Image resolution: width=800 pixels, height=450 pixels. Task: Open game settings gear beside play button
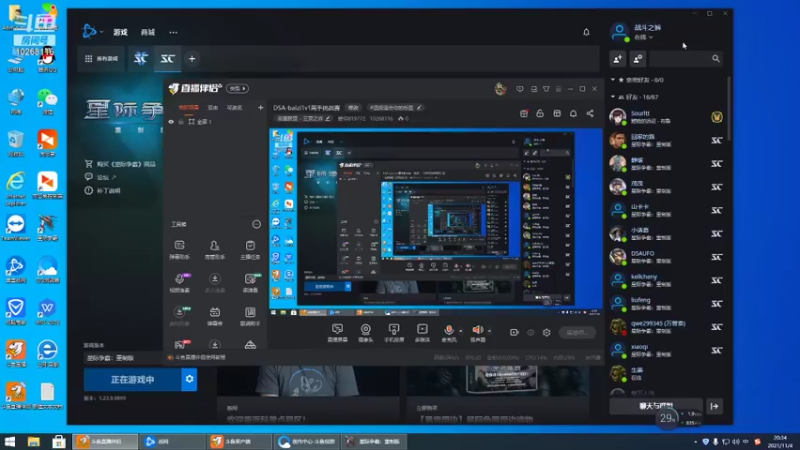coord(189,380)
